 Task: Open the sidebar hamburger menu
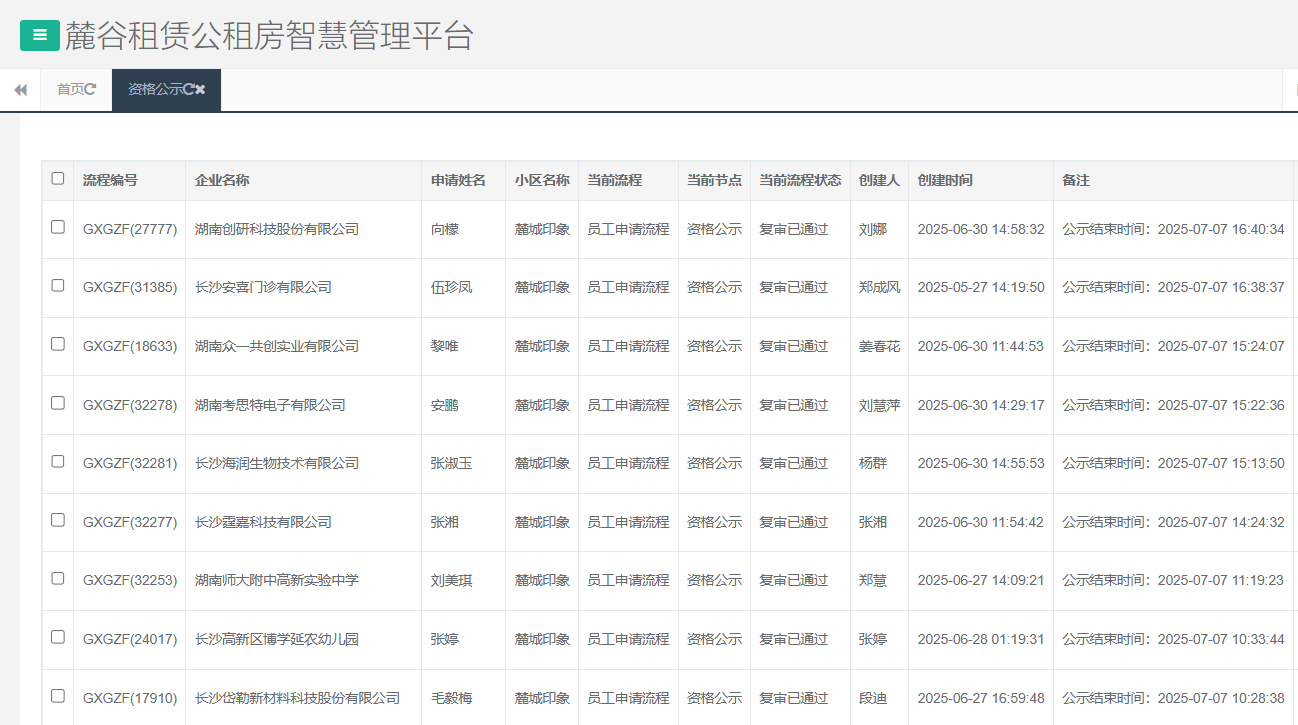[40, 35]
